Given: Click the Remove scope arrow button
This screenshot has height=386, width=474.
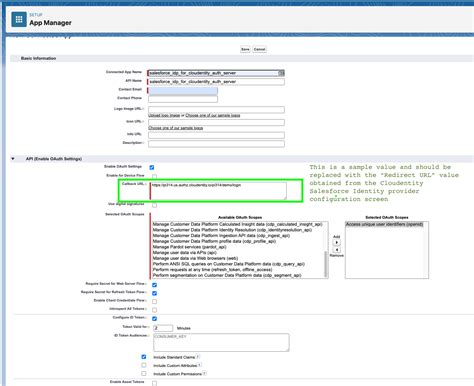Looking at the screenshot, I should [x=337, y=250].
